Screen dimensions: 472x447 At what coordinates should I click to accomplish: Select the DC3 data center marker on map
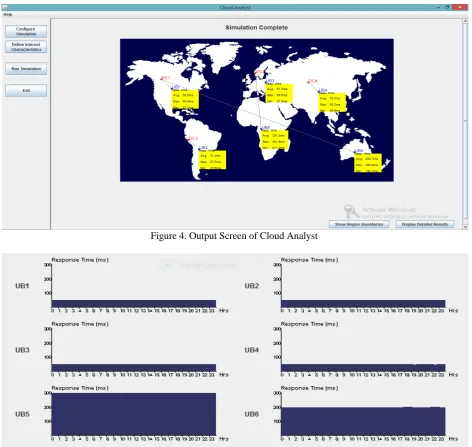259,72
